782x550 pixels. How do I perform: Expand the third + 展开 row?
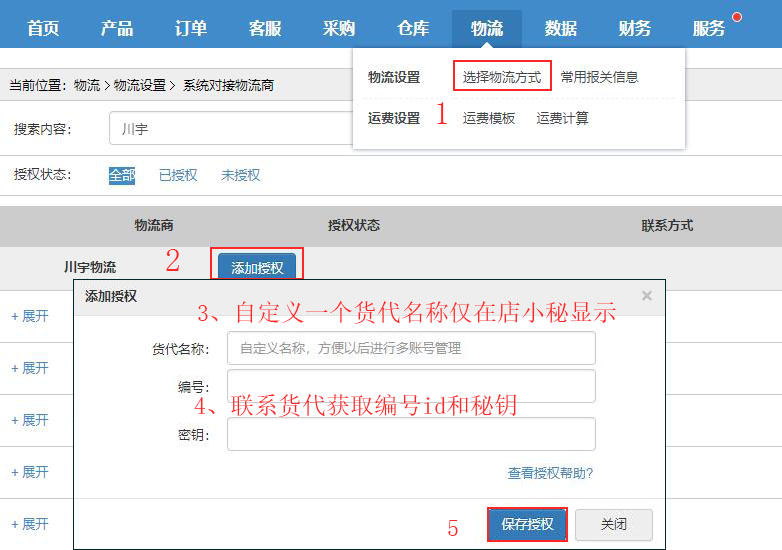pos(30,420)
